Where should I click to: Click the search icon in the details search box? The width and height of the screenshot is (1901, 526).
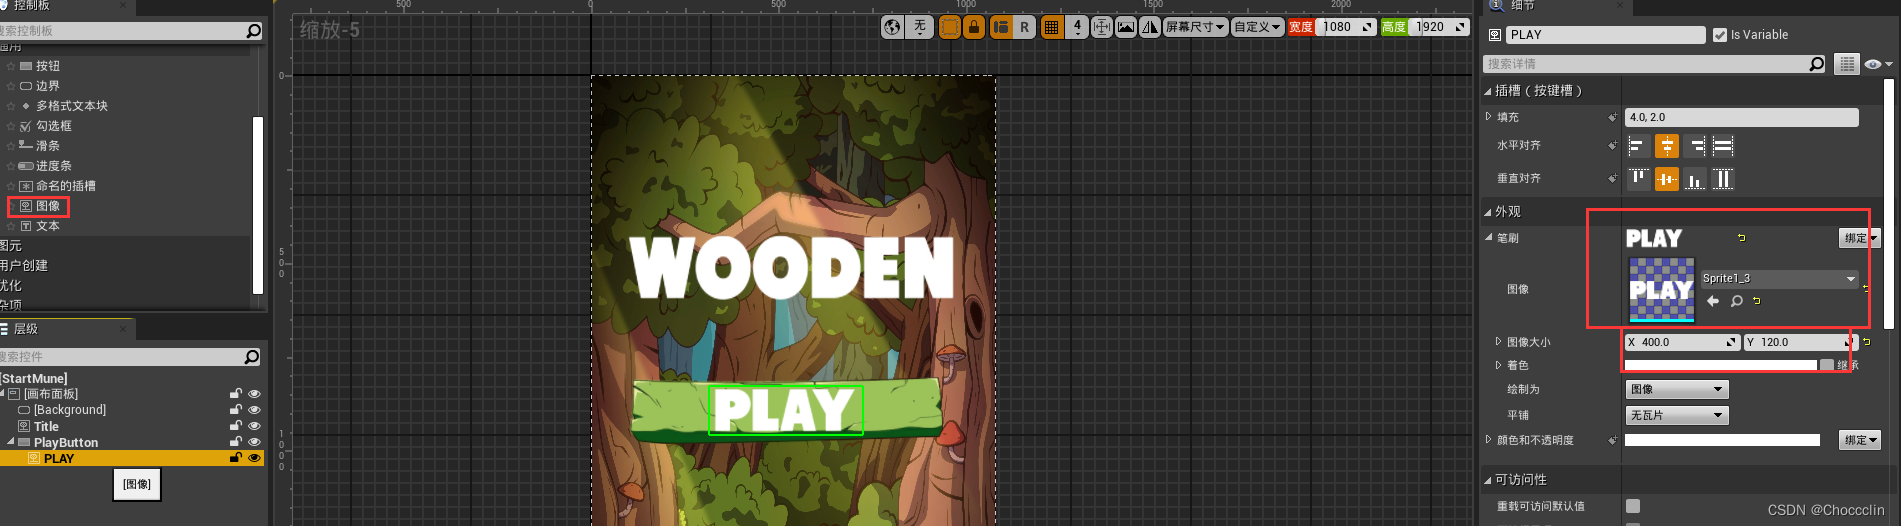1817,64
